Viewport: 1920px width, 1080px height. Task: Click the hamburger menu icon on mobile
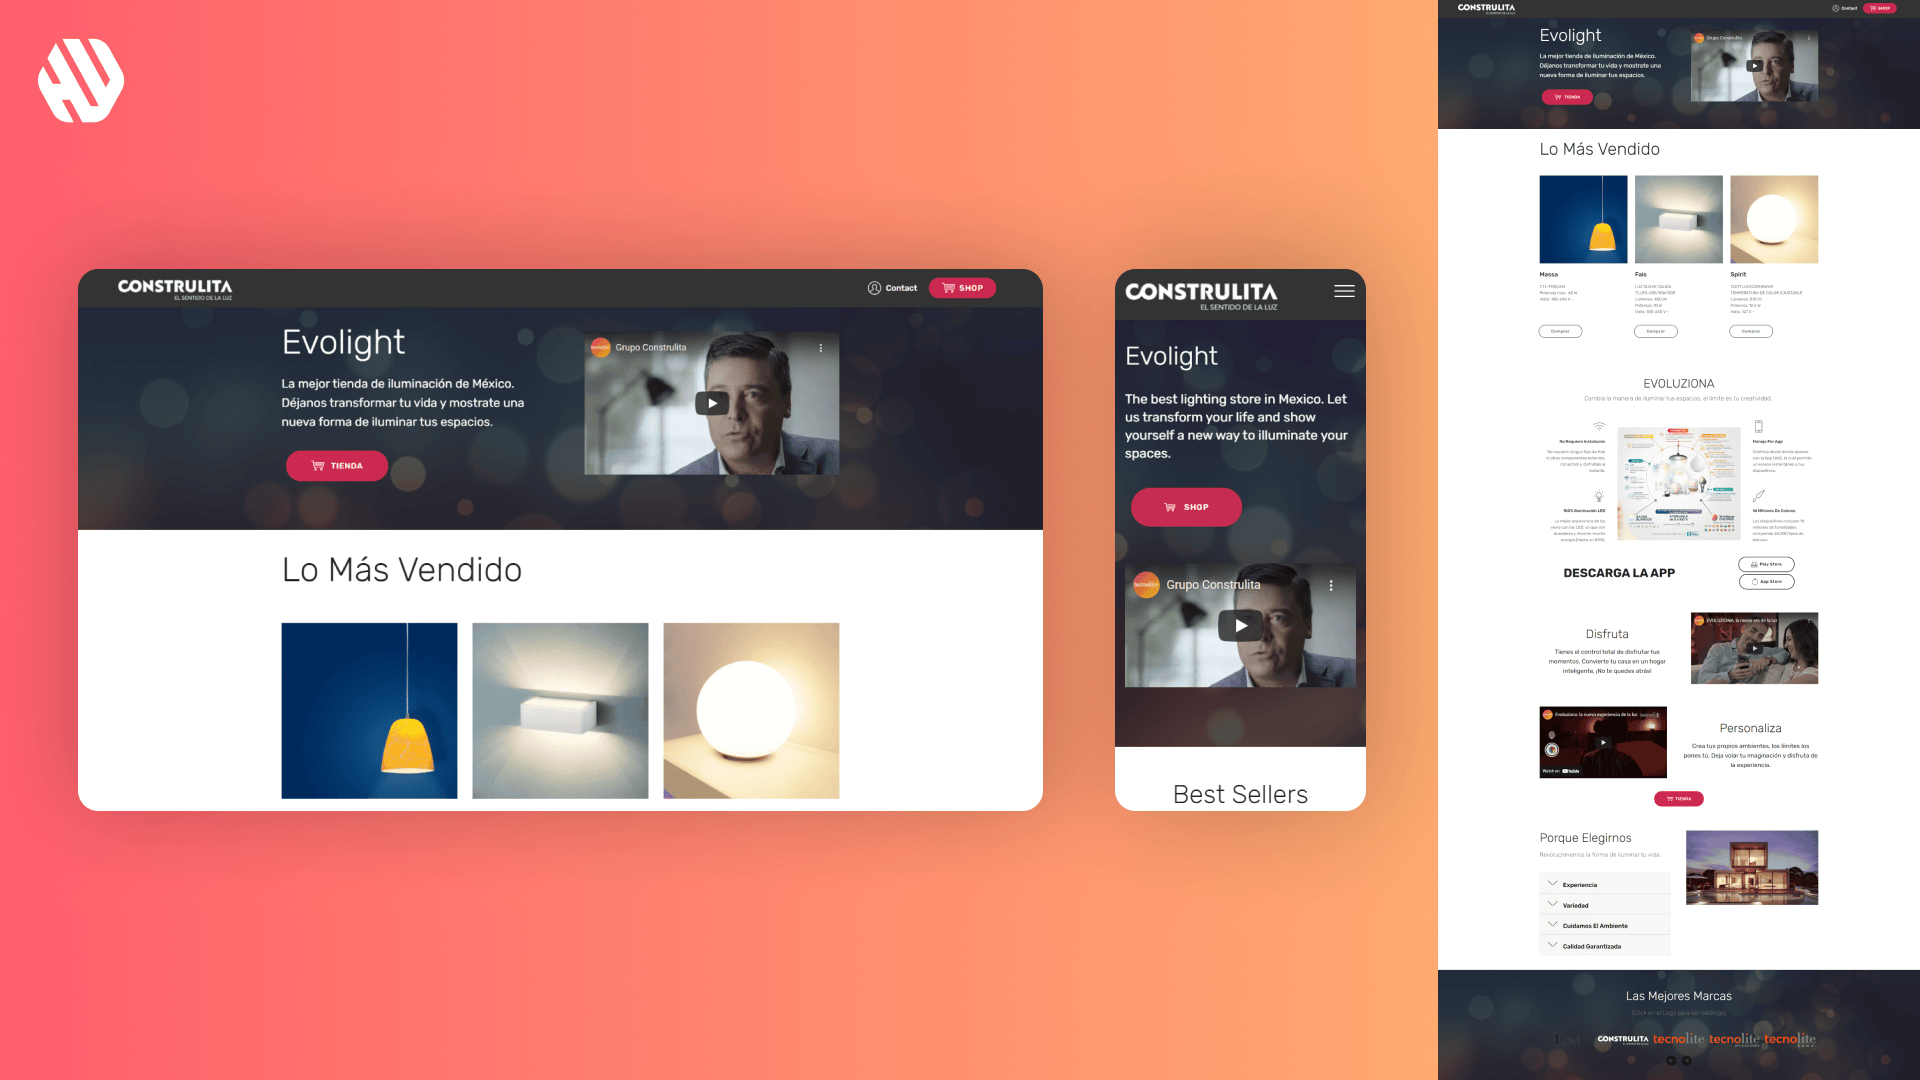(1345, 291)
